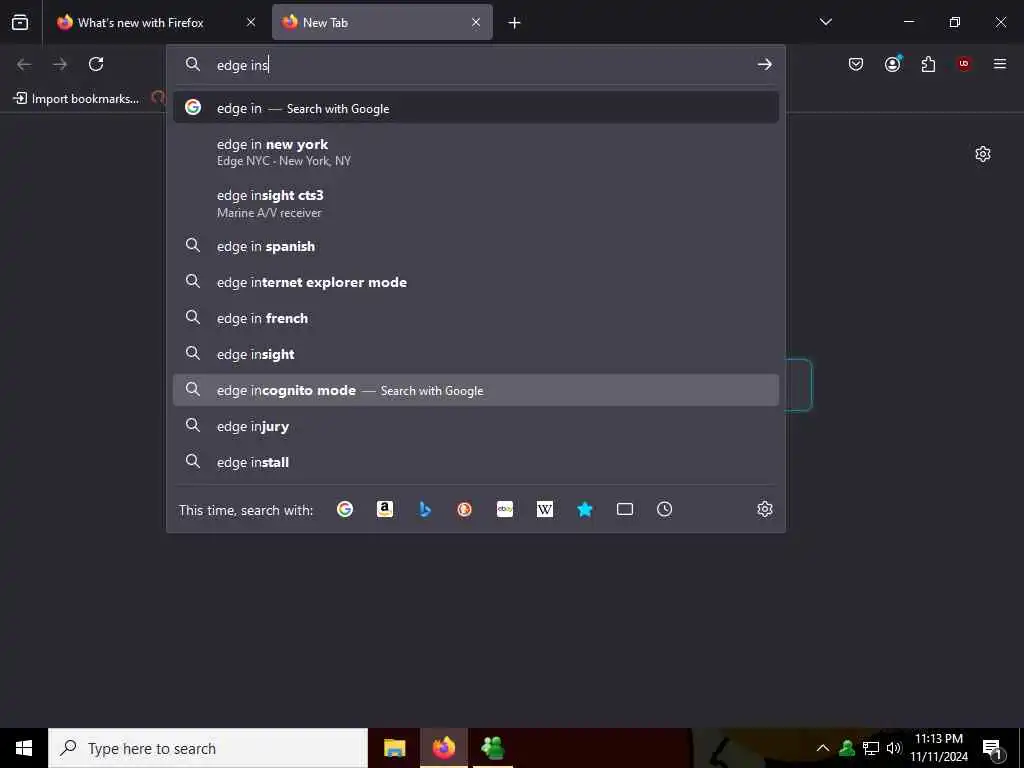Image resolution: width=1024 pixels, height=768 pixels.
Task: Choose the 'edge insight' suggestion
Action: click(x=475, y=354)
